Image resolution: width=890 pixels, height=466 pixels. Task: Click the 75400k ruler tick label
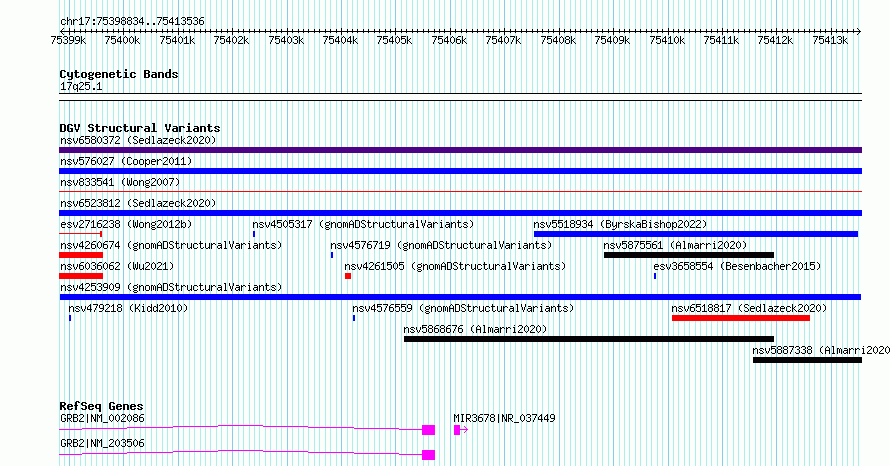coord(122,40)
